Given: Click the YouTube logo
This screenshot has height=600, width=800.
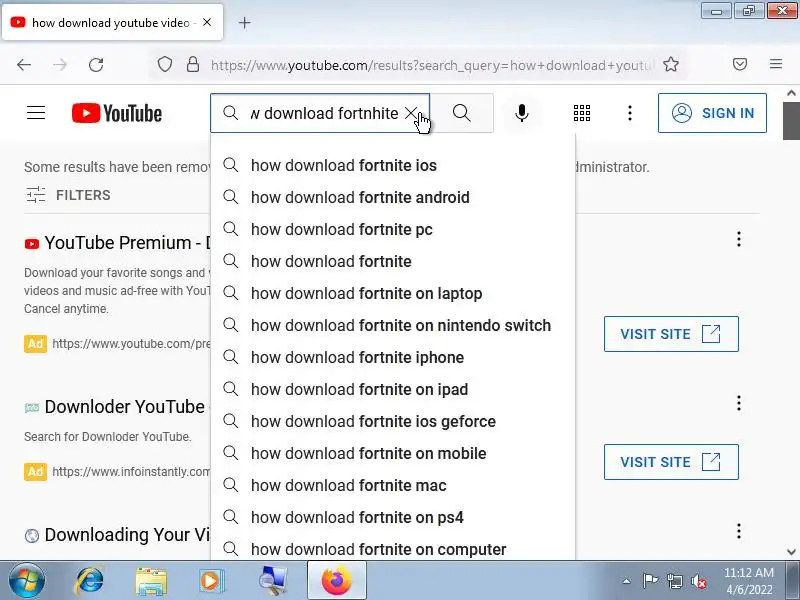Looking at the screenshot, I should [x=117, y=113].
